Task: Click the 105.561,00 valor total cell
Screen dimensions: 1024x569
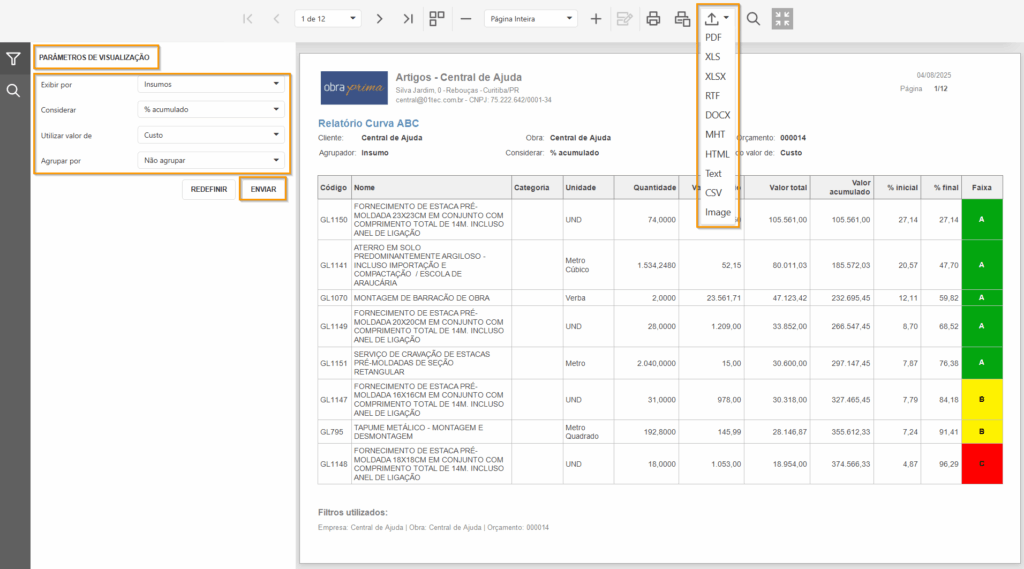Action: point(777,219)
